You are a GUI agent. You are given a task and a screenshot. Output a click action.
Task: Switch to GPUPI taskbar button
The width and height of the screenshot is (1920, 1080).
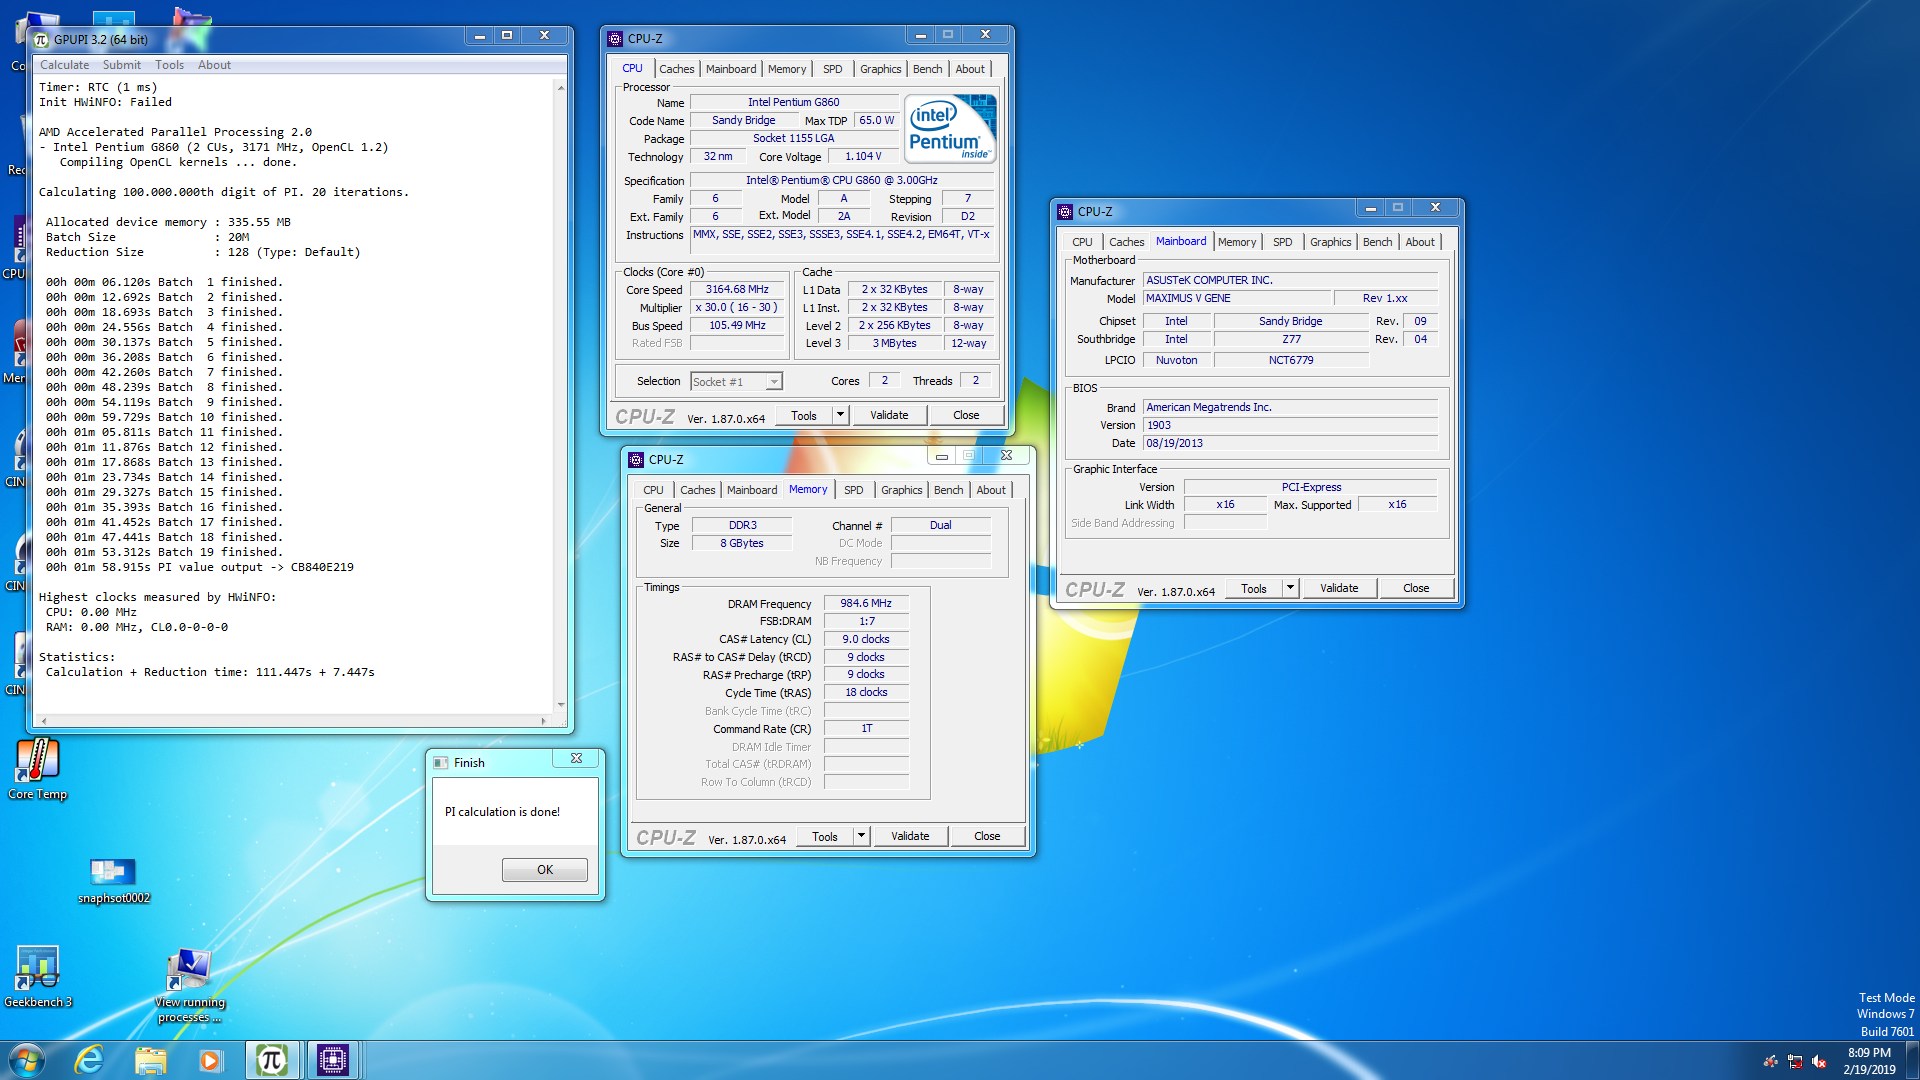coord(272,1060)
